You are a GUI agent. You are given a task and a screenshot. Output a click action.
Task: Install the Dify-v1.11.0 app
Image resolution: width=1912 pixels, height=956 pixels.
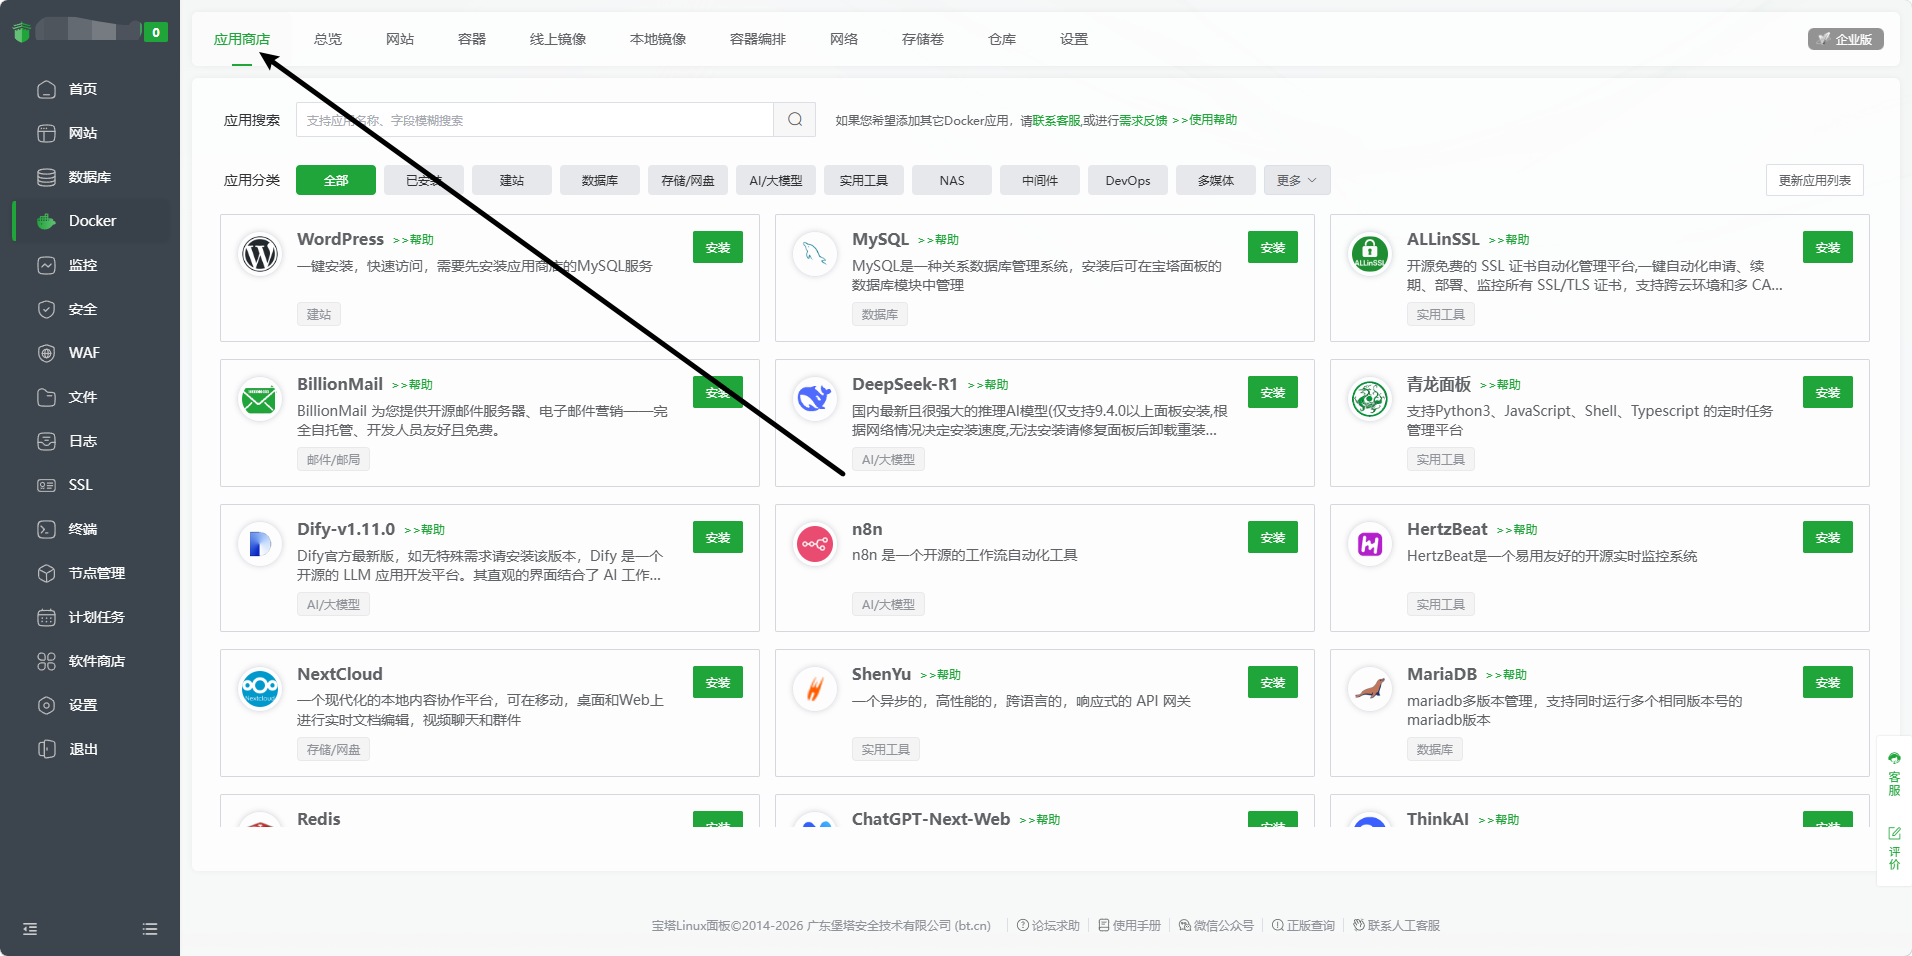click(718, 537)
